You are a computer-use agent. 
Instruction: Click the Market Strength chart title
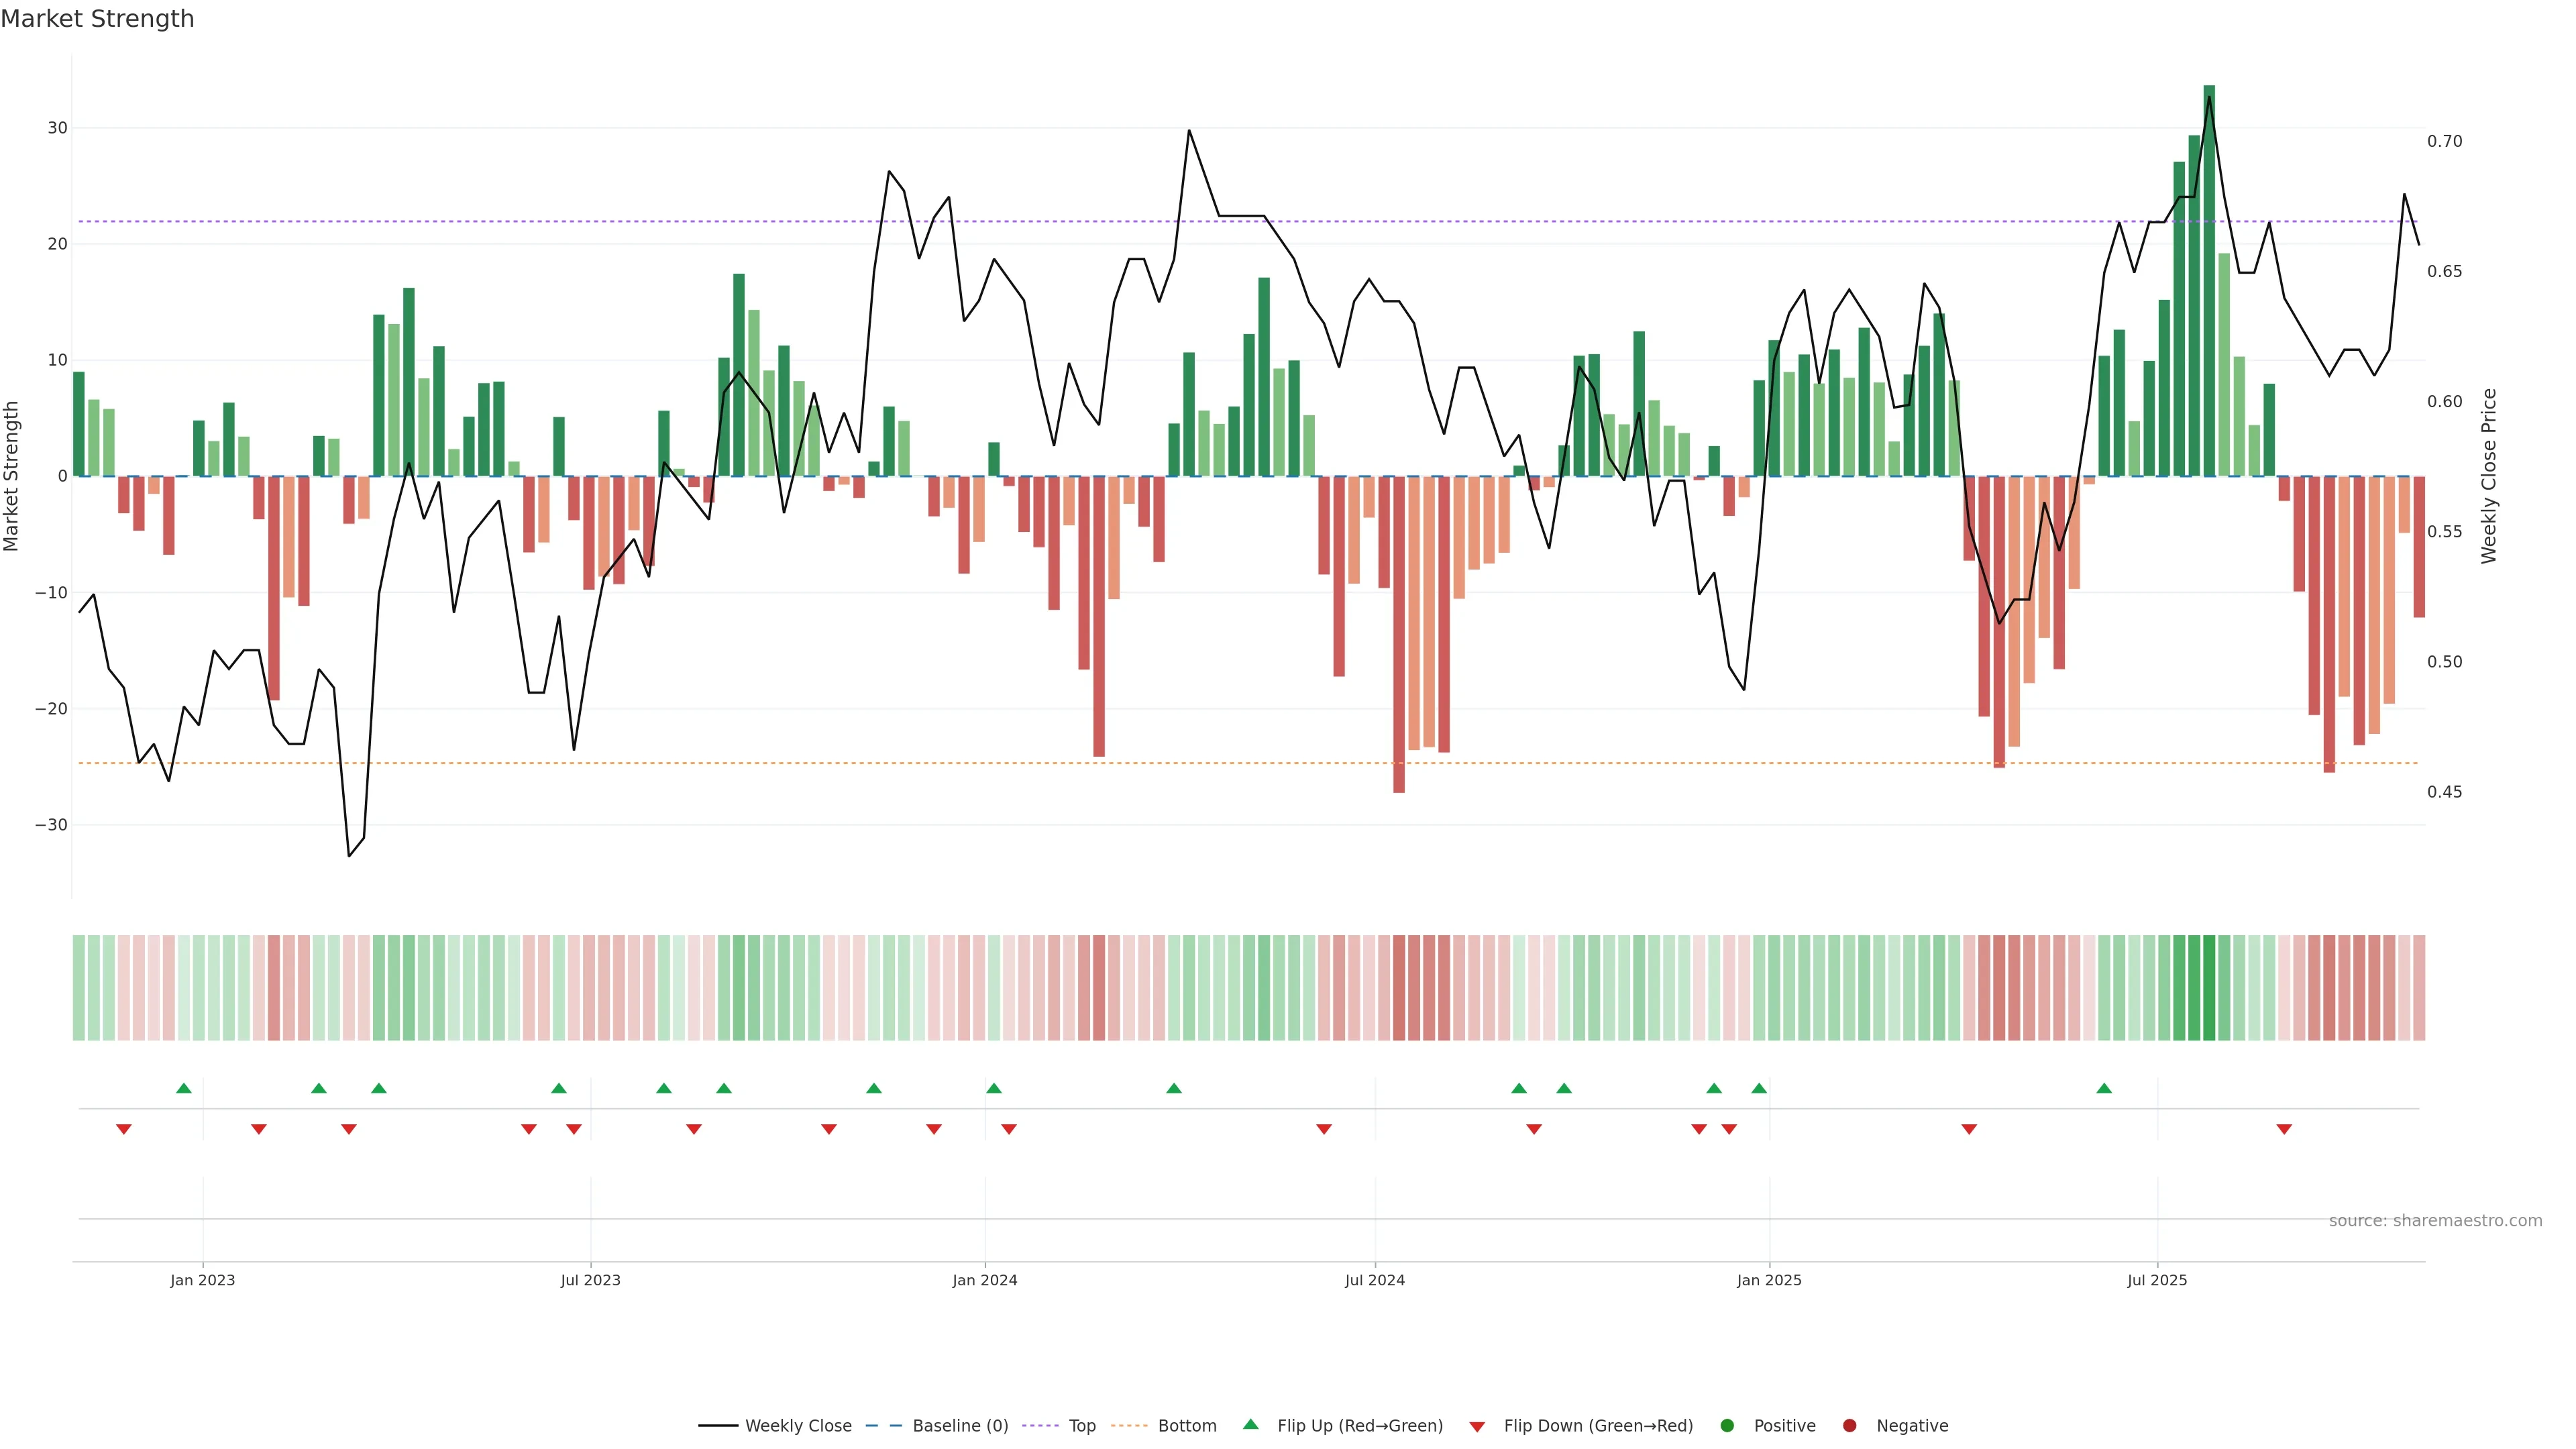pos(97,19)
